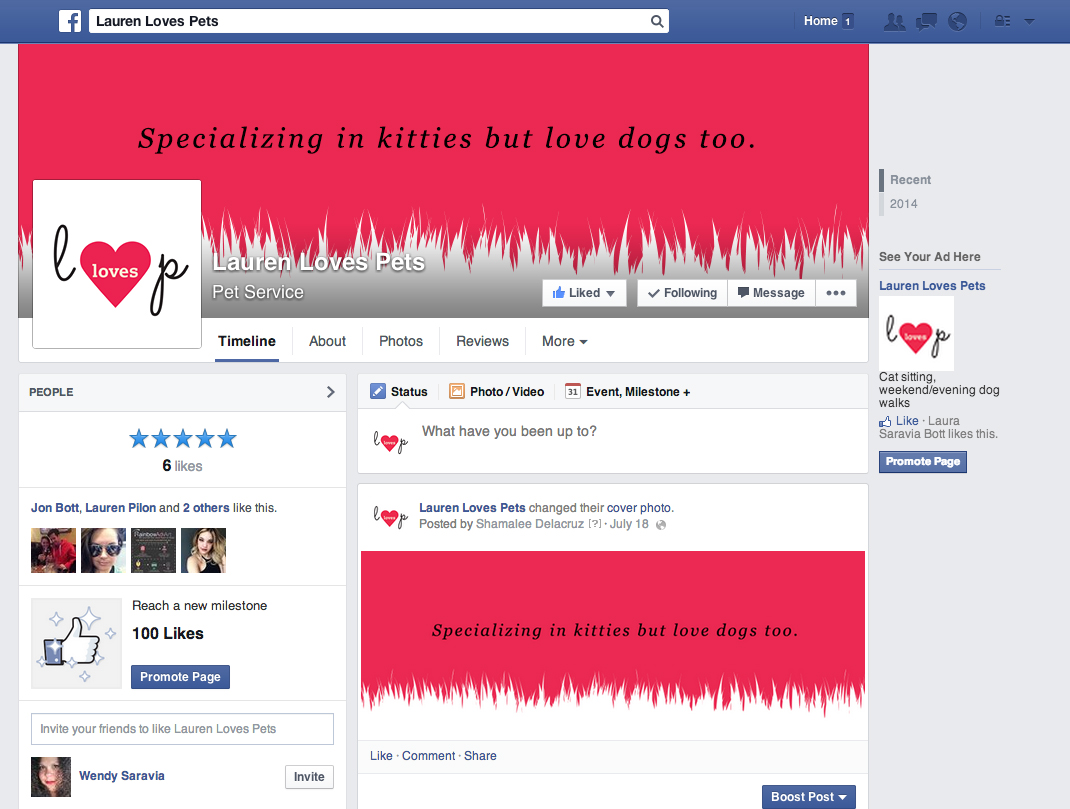
Task: Open the Liked dropdown button
Action: 584,293
